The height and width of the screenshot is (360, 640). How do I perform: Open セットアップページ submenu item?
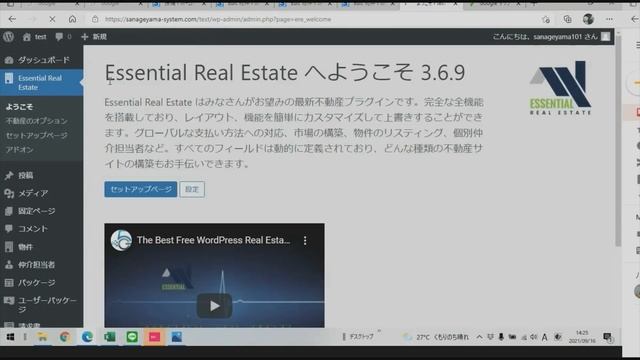pos(36,135)
